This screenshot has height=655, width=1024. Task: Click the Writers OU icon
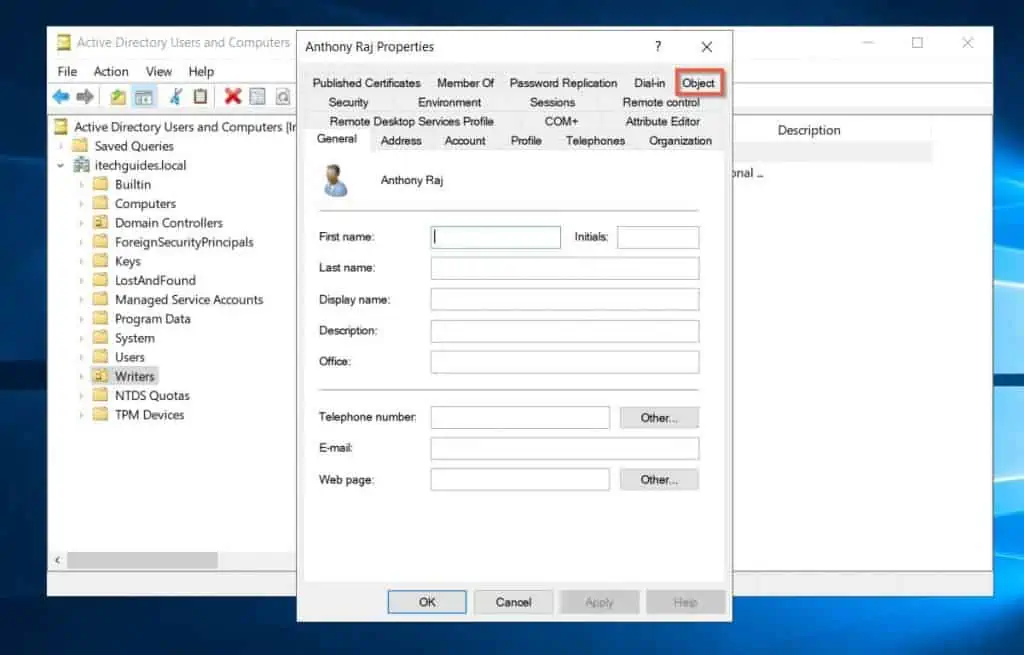coord(100,376)
